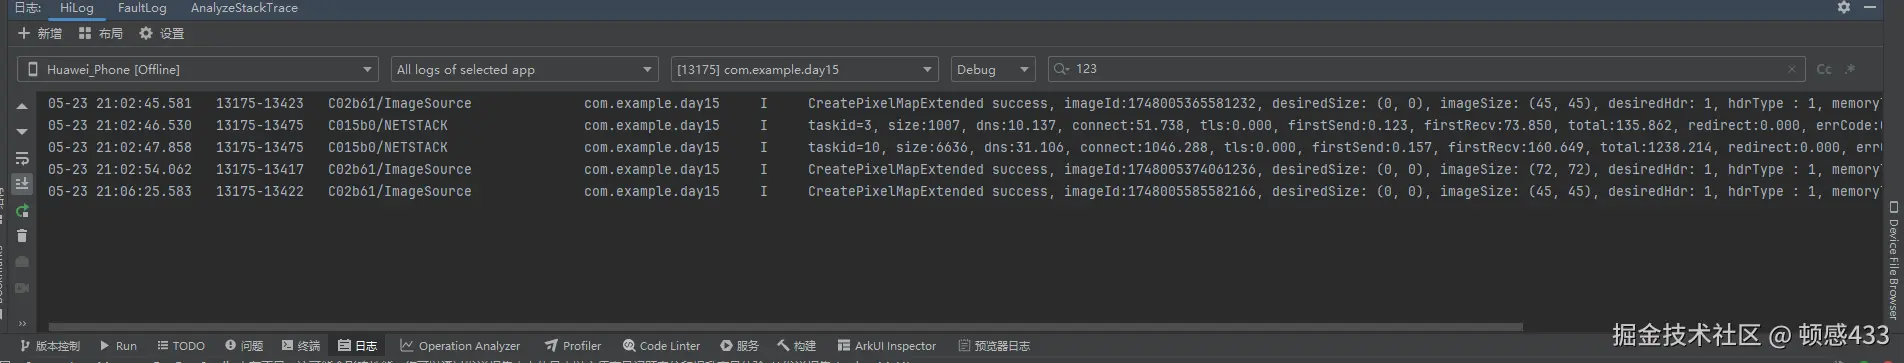Open the Code Linter tool window
This screenshot has height=363, width=1904.
pyautogui.click(x=661, y=346)
